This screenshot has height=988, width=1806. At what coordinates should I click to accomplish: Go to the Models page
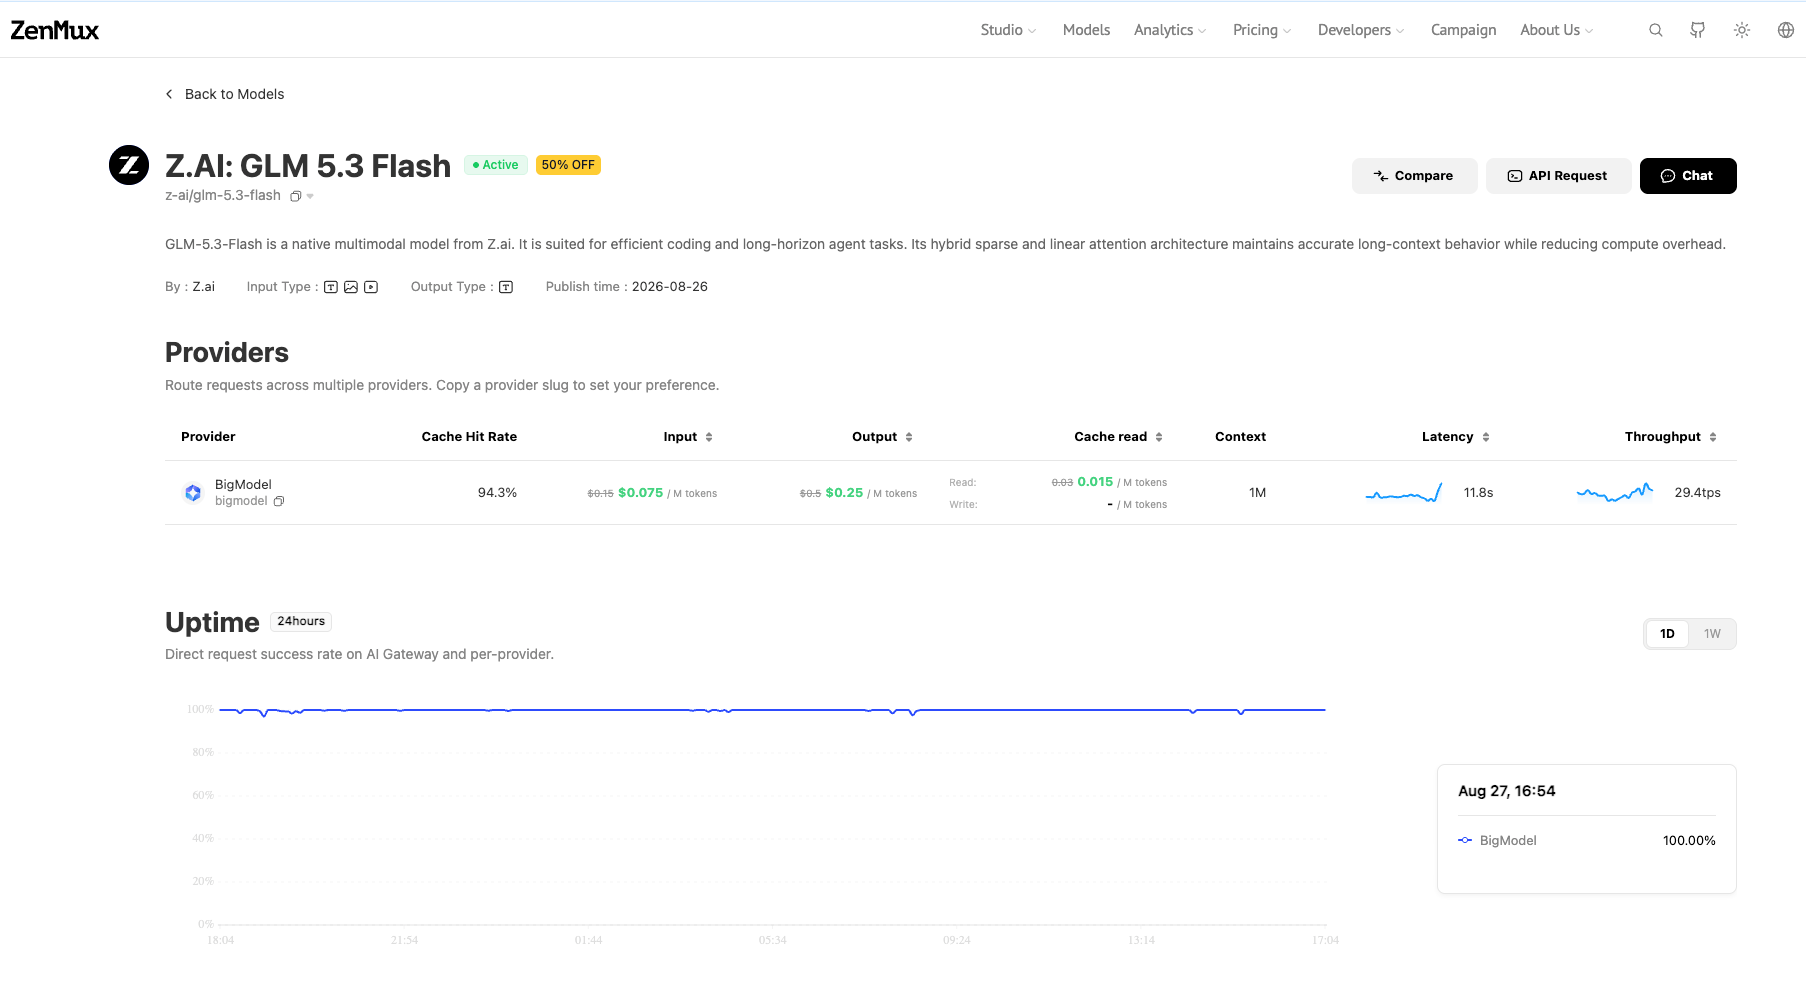tap(1086, 30)
